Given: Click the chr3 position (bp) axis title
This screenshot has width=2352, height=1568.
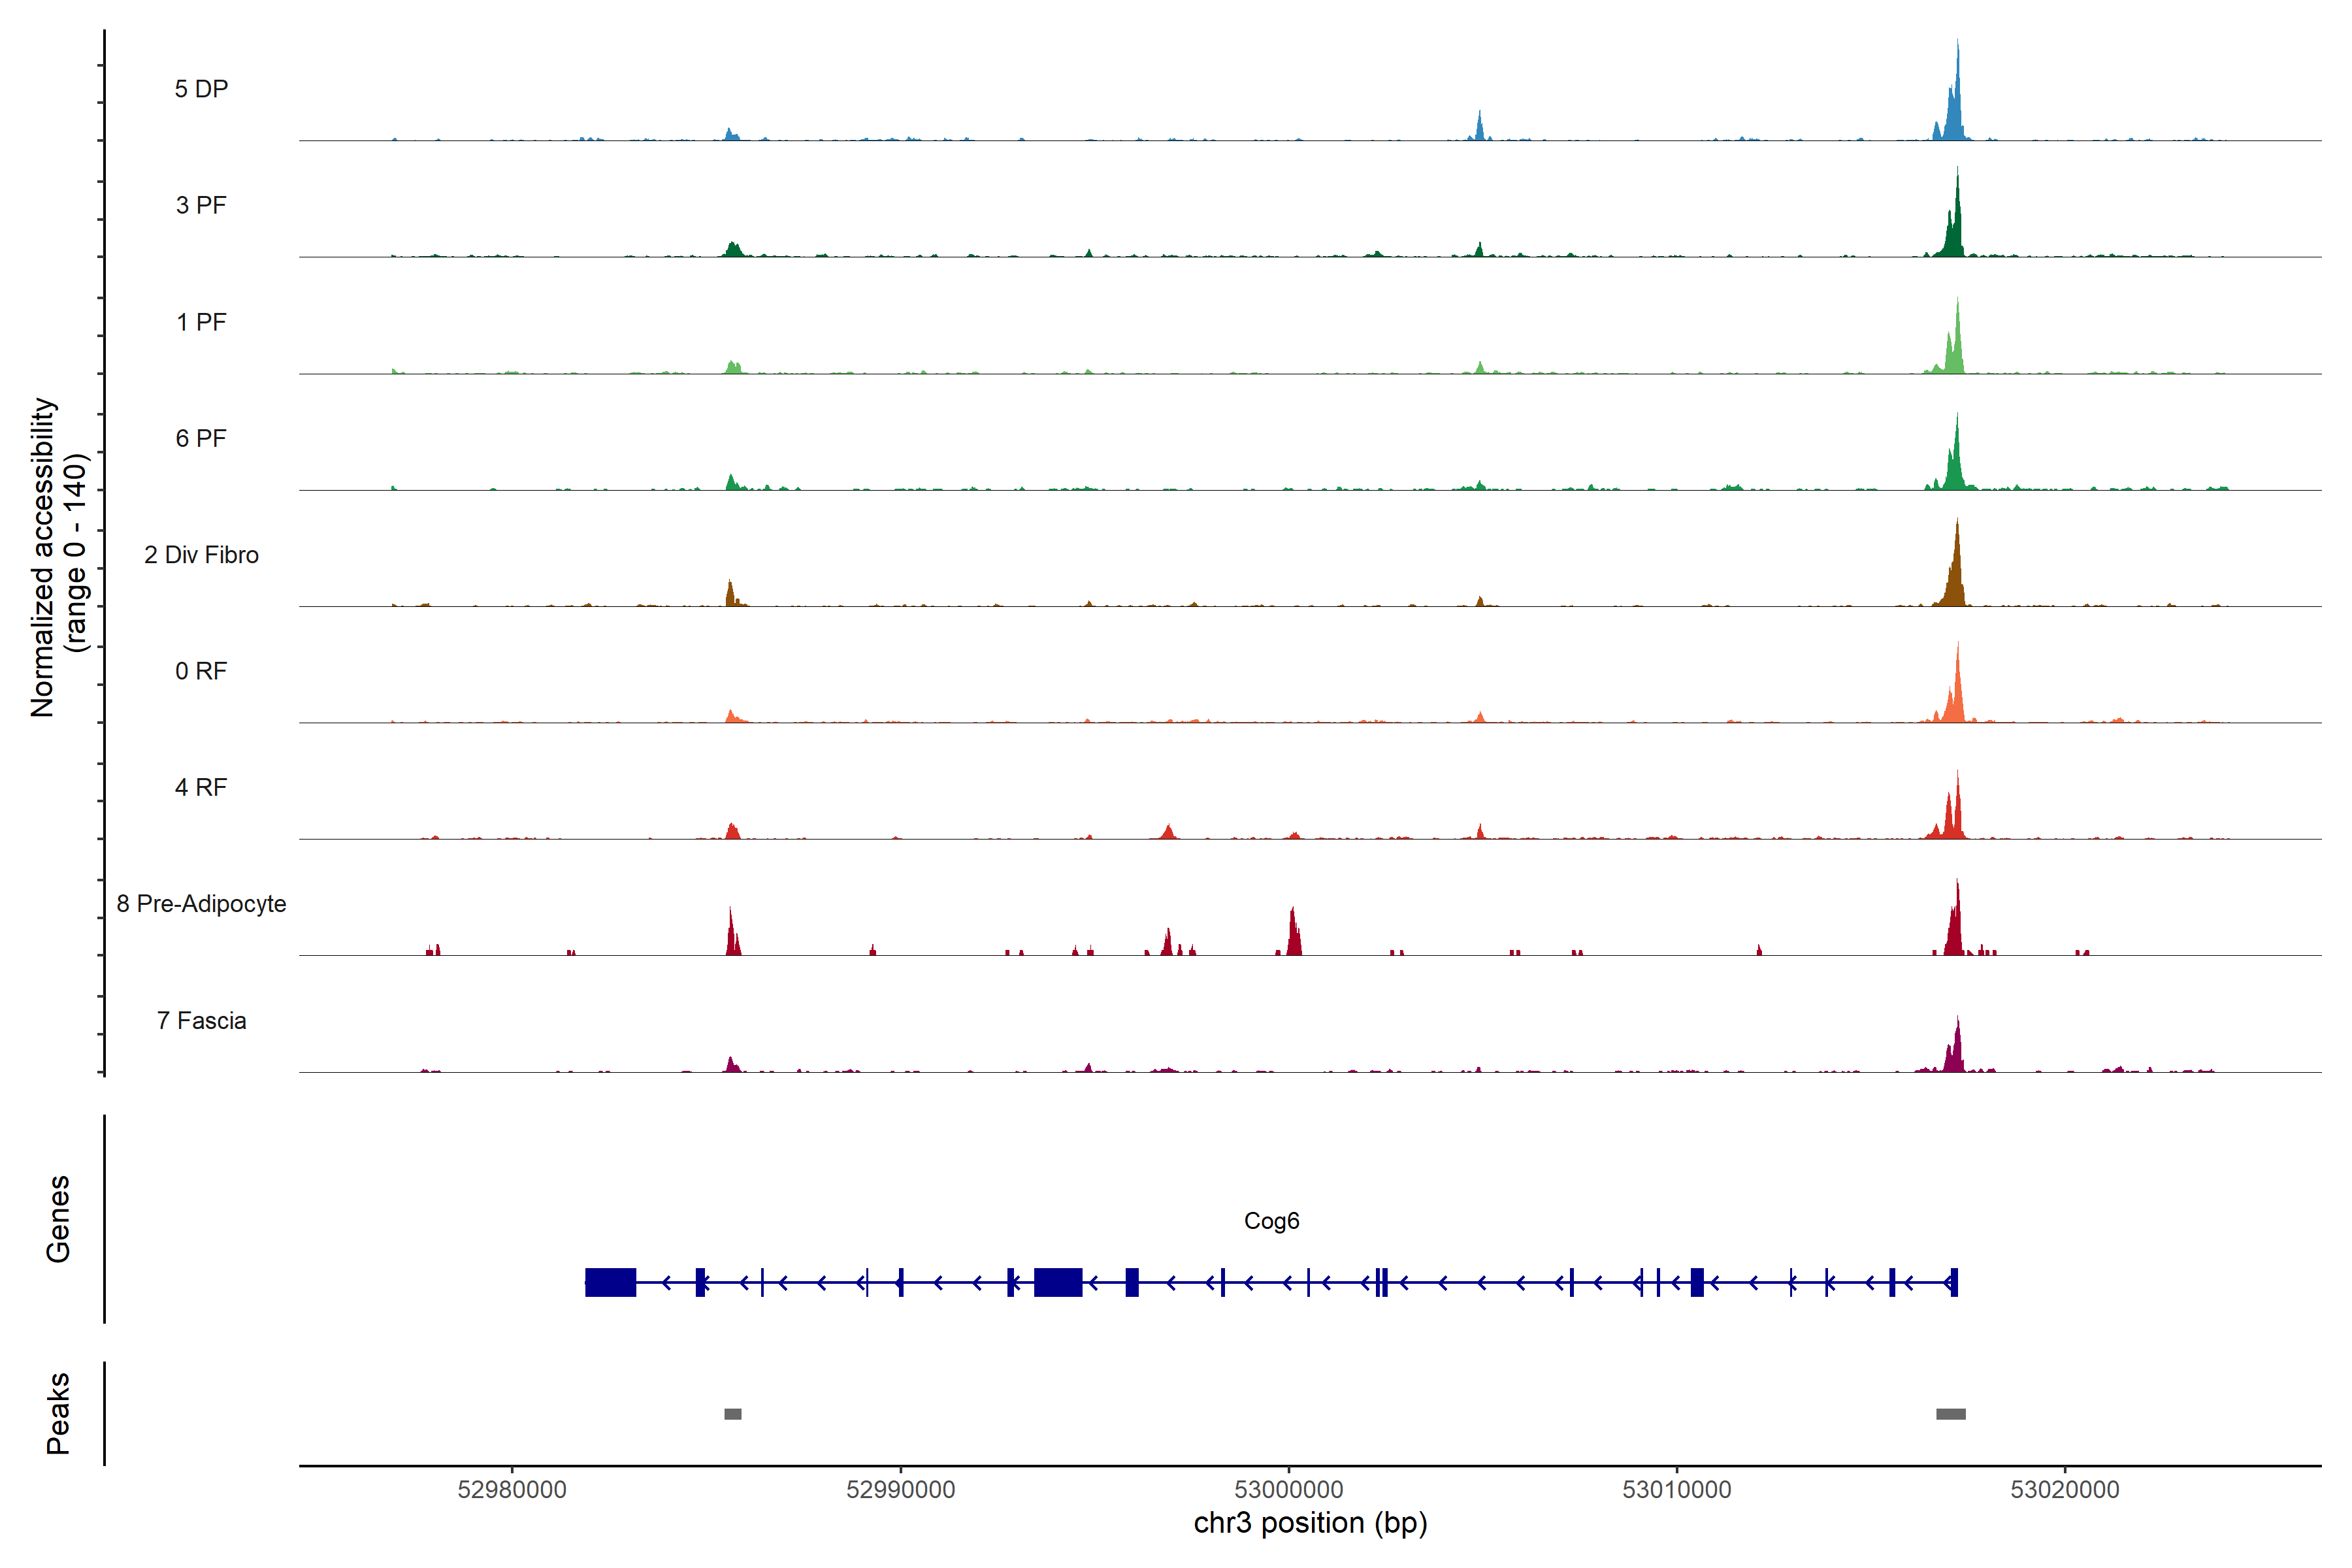Looking at the screenshot, I should coord(1310,1523).
